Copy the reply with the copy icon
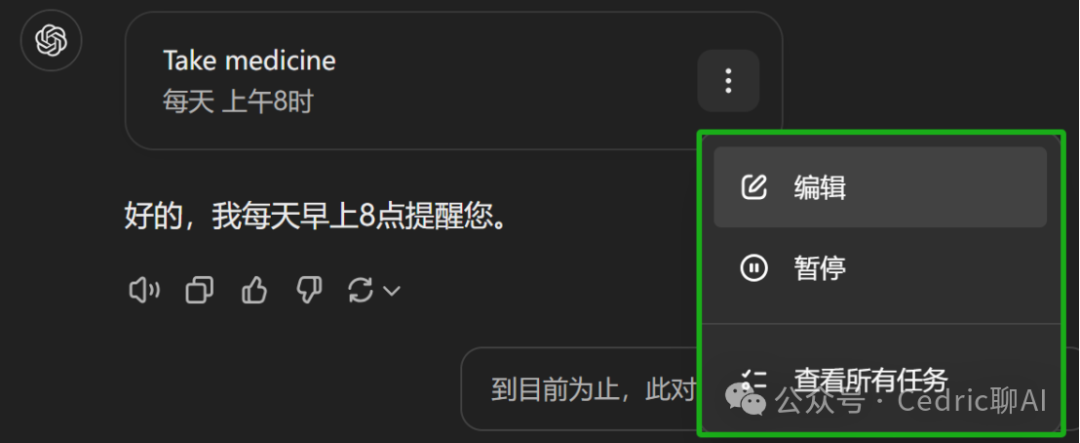The height and width of the screenshot is (443, 1080). [199, 291]
